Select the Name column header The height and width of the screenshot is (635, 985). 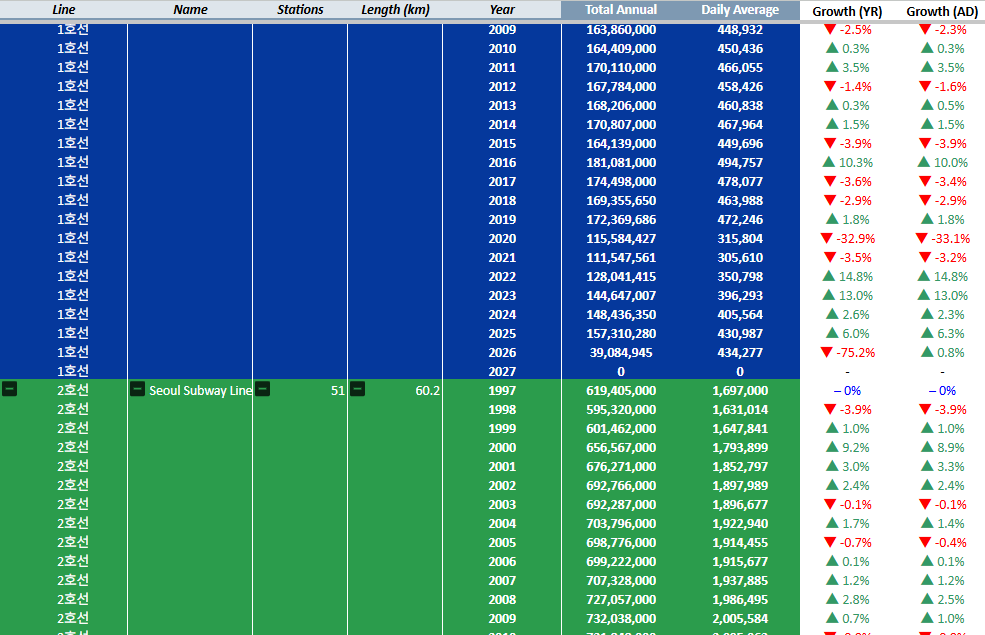pos(190,9)
